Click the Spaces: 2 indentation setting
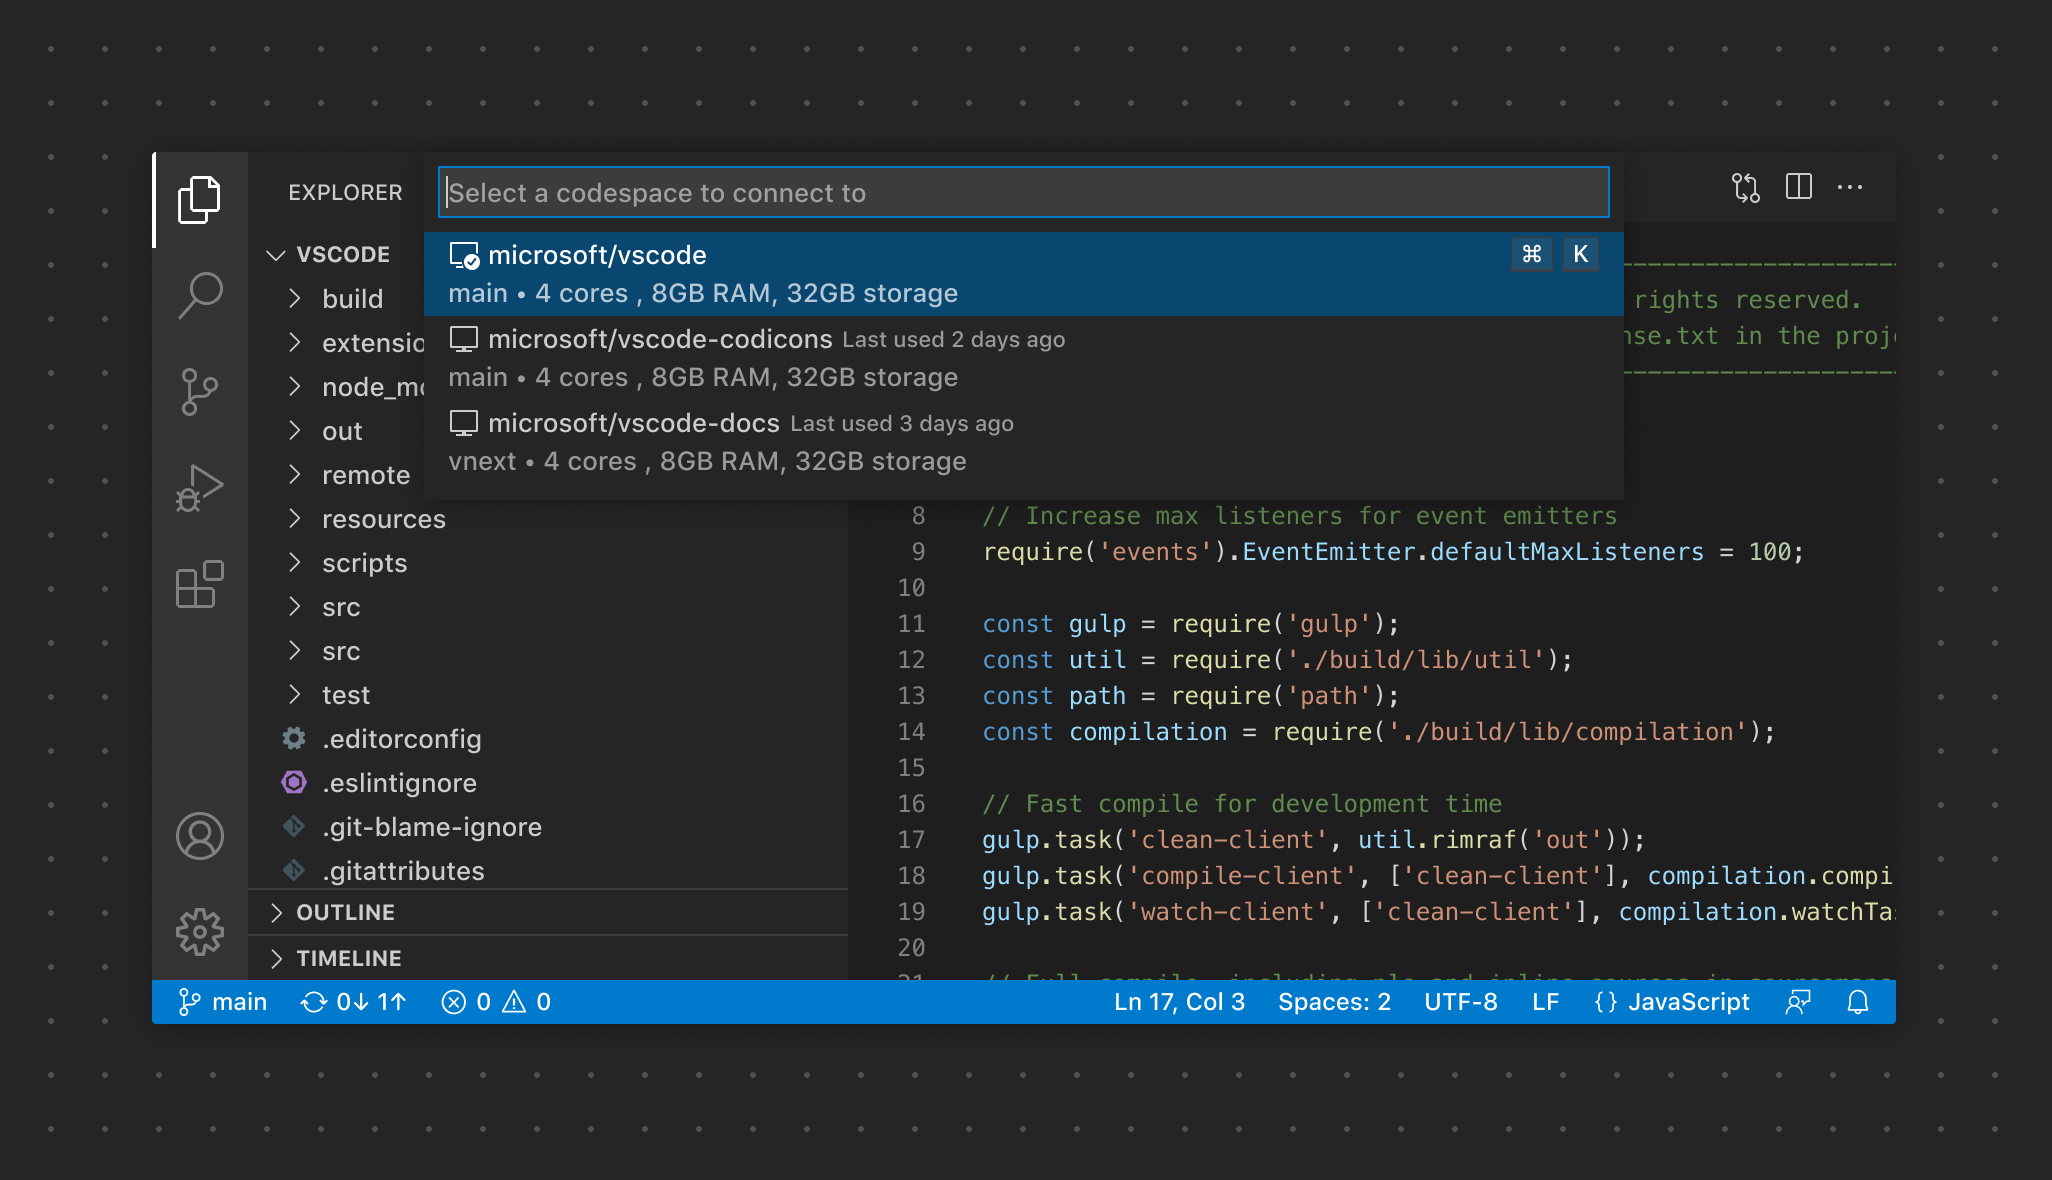Screen dimensions: 2052x1180 point(1334,1002)
